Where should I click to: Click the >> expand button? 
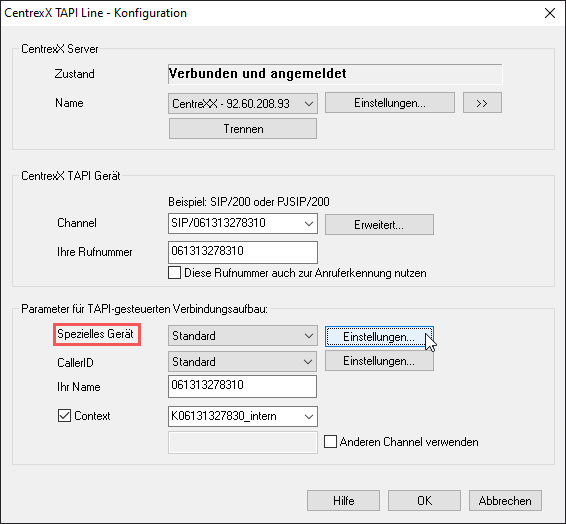[x=482, y=103]
